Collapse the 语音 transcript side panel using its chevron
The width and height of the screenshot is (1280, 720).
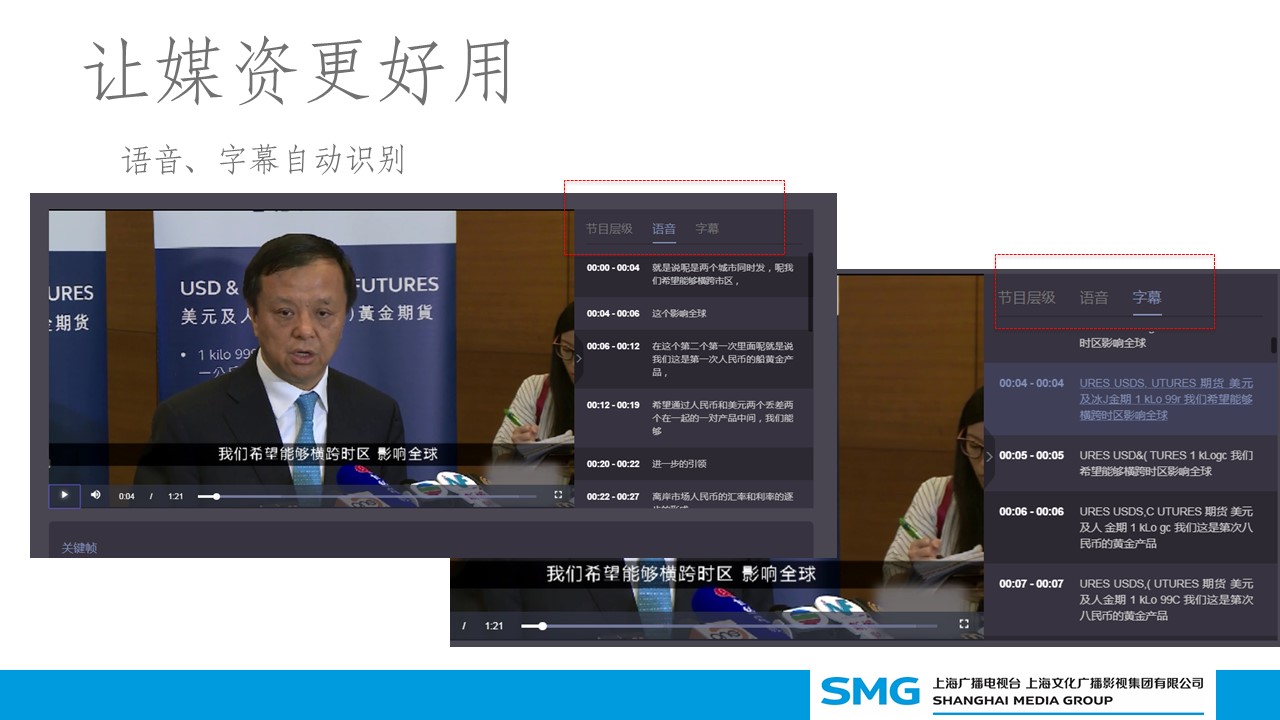pos(578,358)
